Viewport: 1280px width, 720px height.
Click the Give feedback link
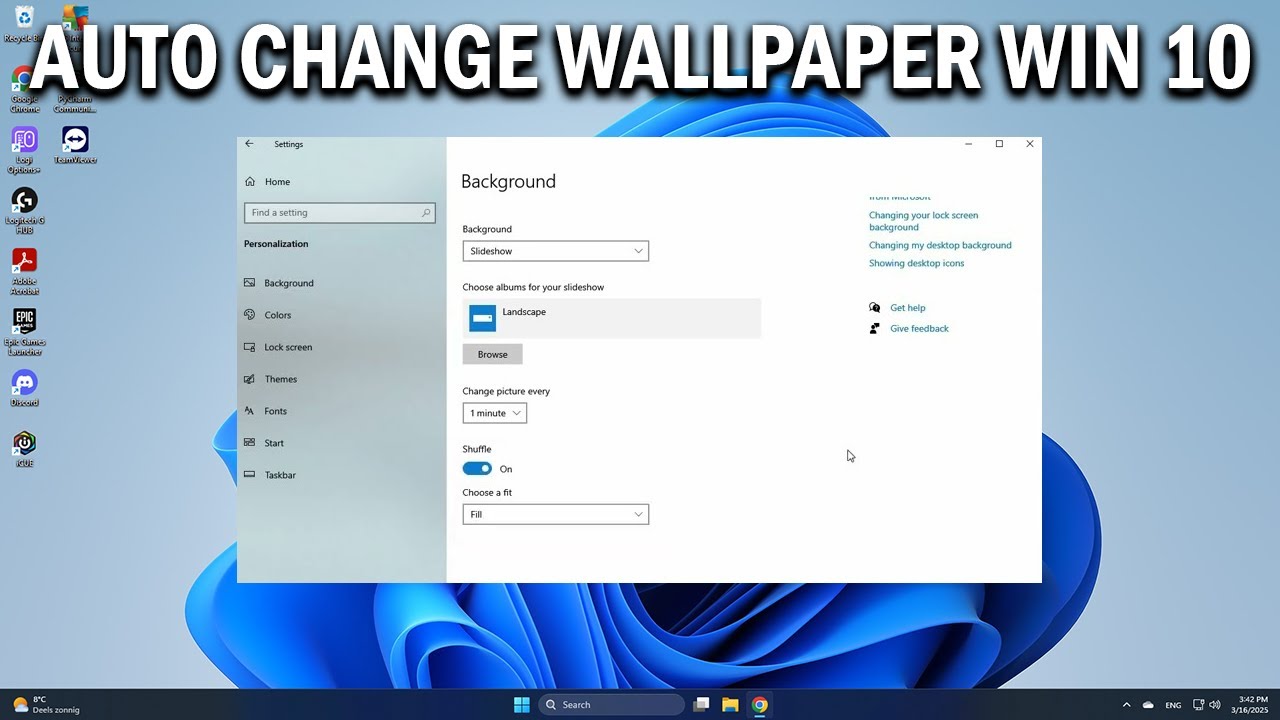point(920,328)
